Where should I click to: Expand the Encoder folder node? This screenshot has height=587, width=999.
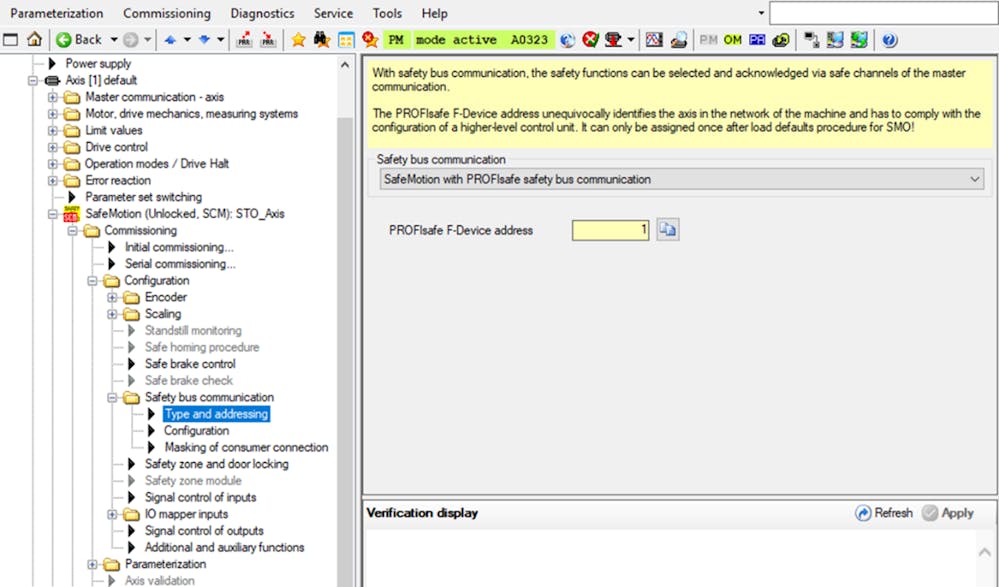[x=112, y=298]
